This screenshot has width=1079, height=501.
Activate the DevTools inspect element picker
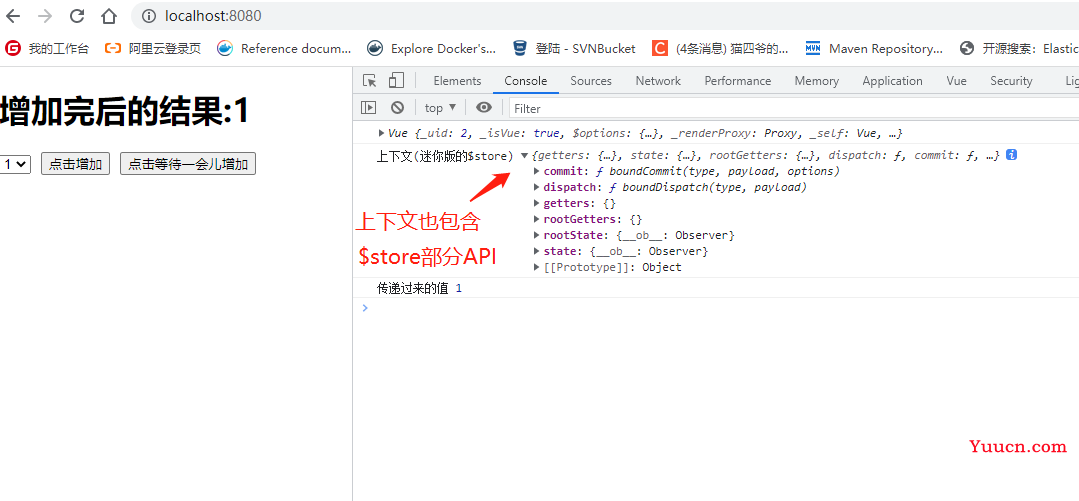[x=370, y=81]
